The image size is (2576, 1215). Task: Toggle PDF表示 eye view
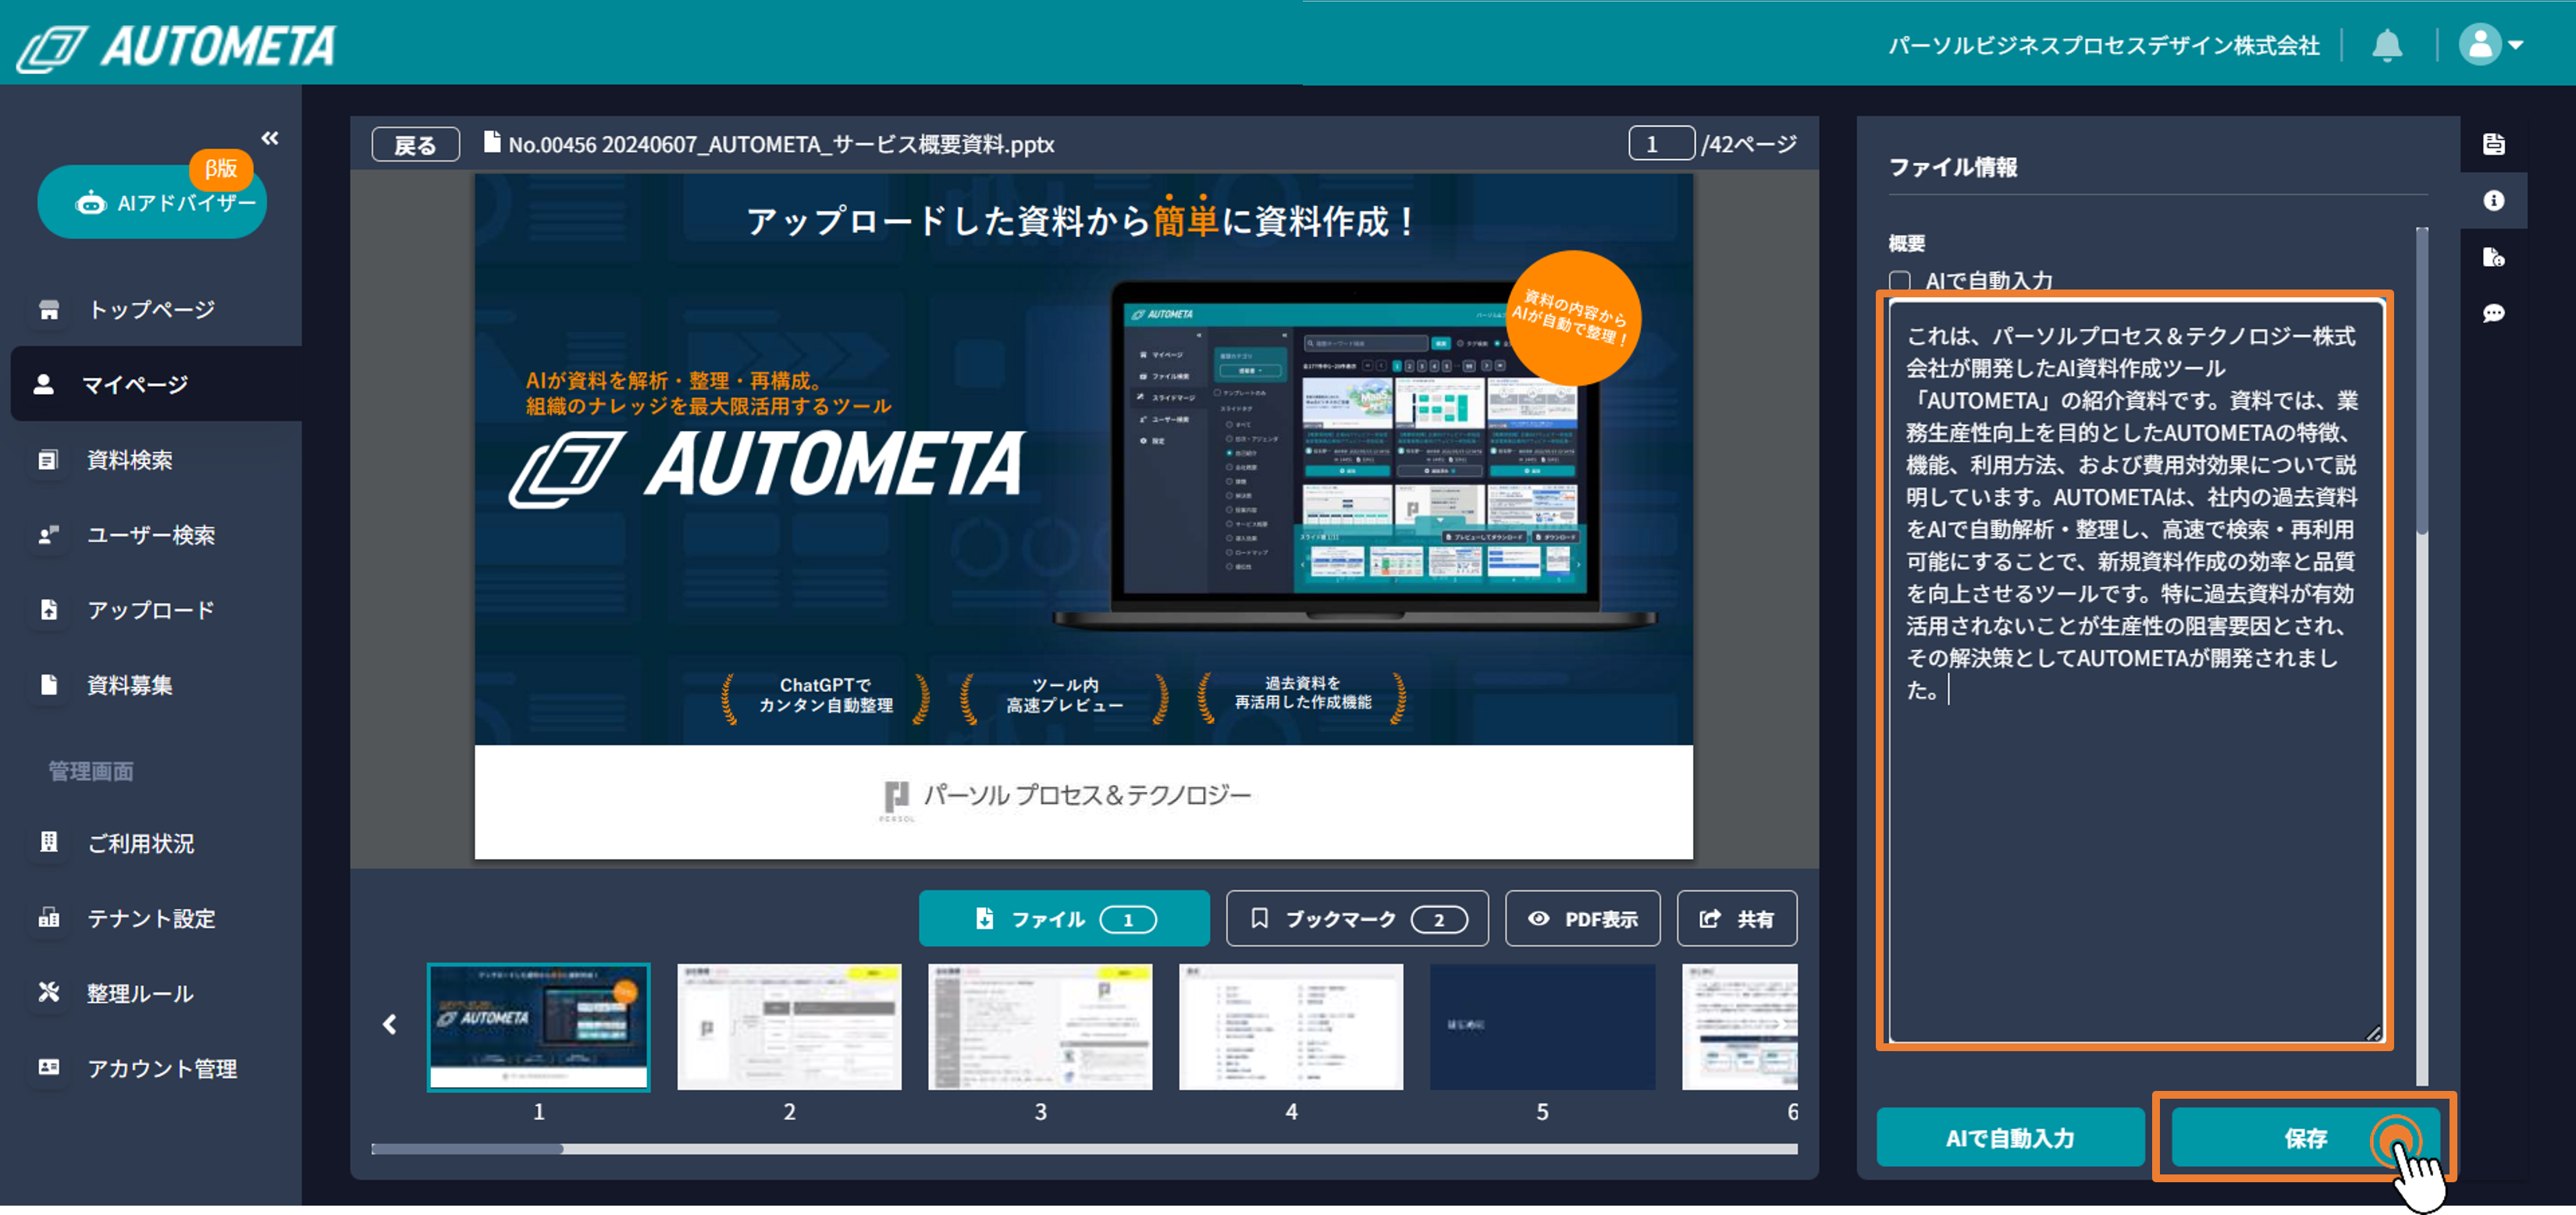(x=1583, y=918)
